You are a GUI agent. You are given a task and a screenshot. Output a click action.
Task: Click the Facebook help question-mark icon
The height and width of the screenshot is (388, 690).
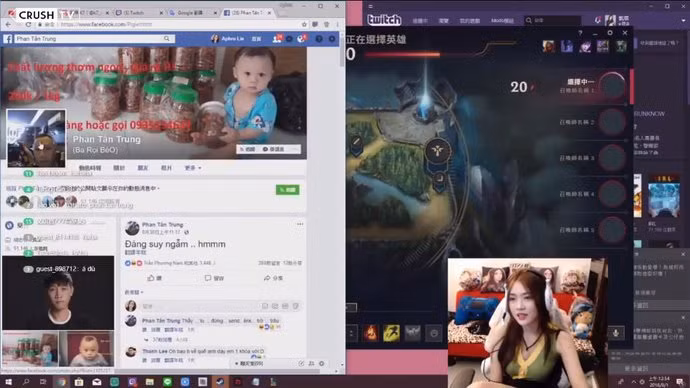click(x=319, y=39)
